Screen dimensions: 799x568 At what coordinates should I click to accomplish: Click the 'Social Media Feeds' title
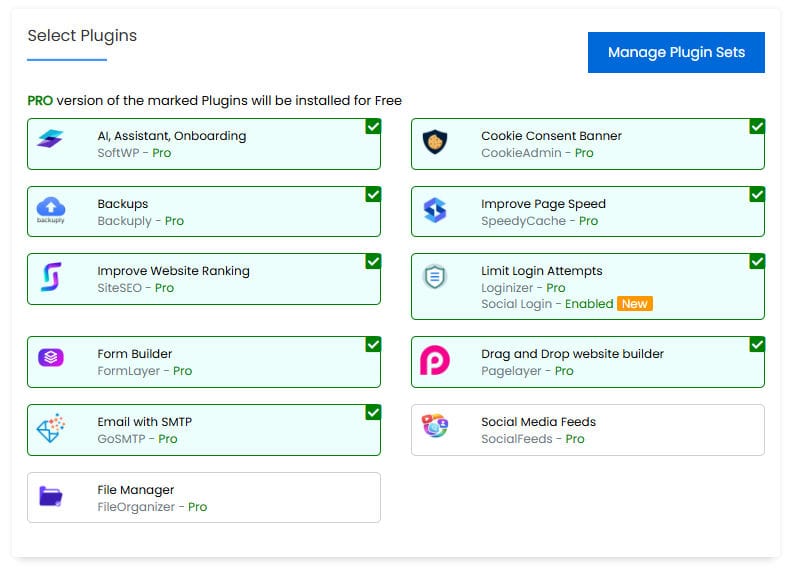(x=538, y=422)
